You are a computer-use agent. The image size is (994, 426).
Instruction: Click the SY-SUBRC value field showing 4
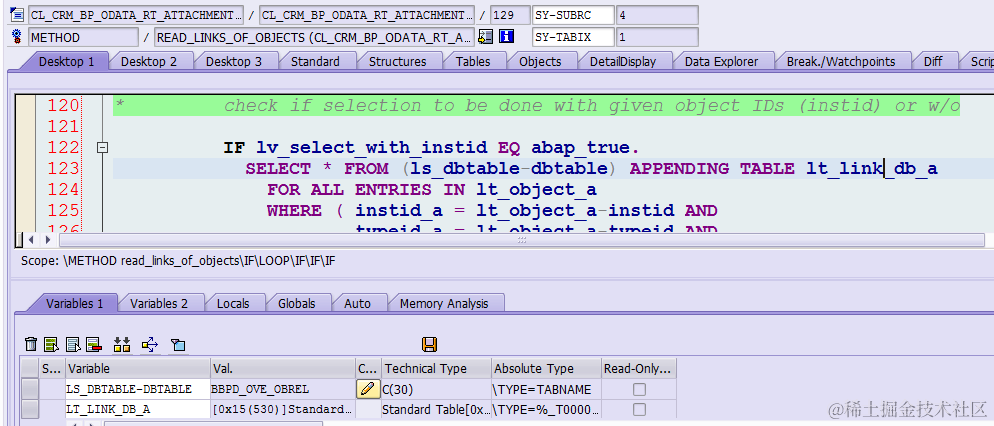657,15
